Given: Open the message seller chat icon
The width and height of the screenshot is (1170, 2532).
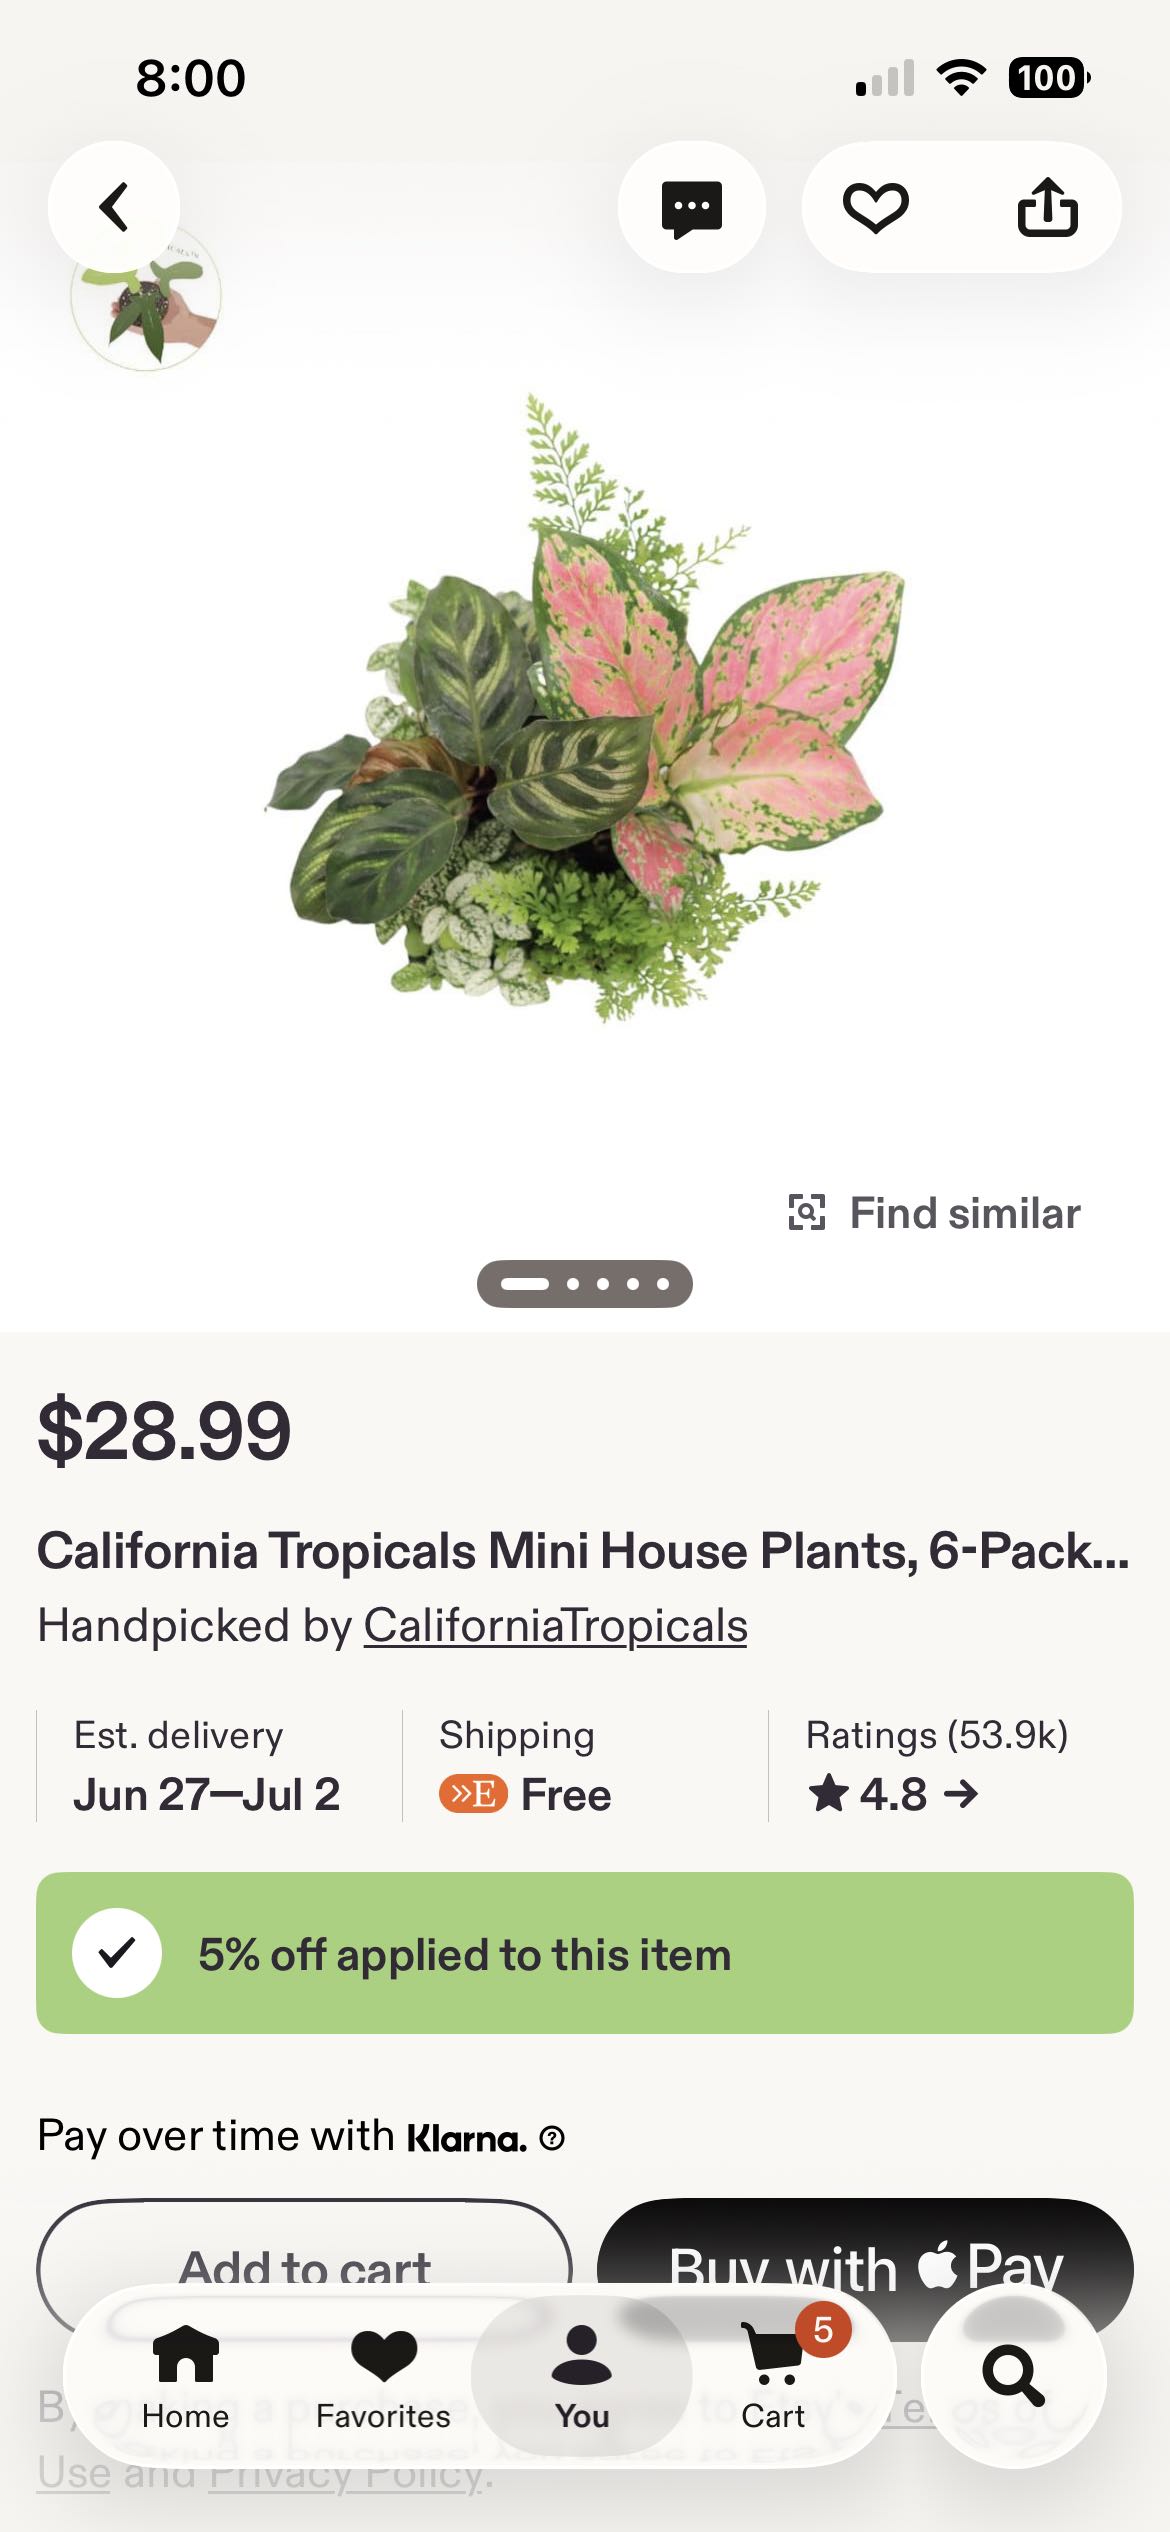Looking at the screenshot, I should (692, 207).
